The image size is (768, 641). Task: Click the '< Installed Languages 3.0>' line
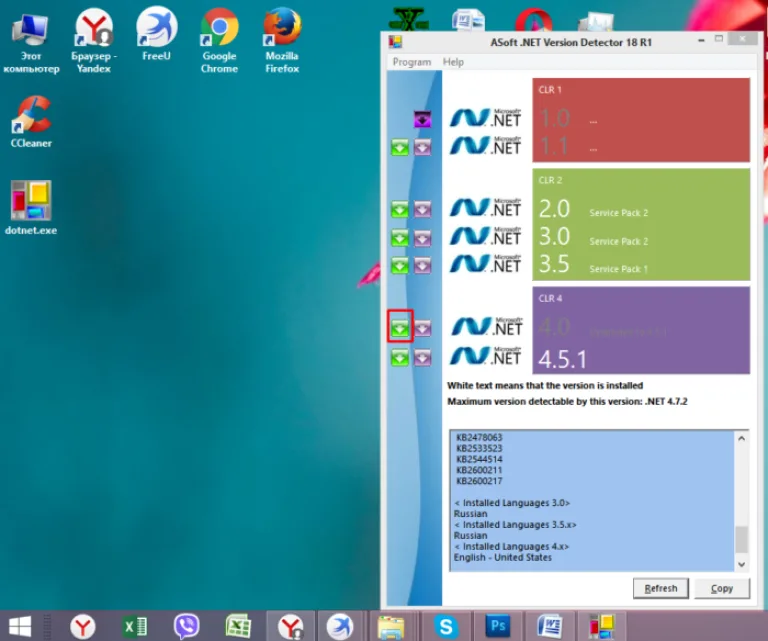[512, 503]
